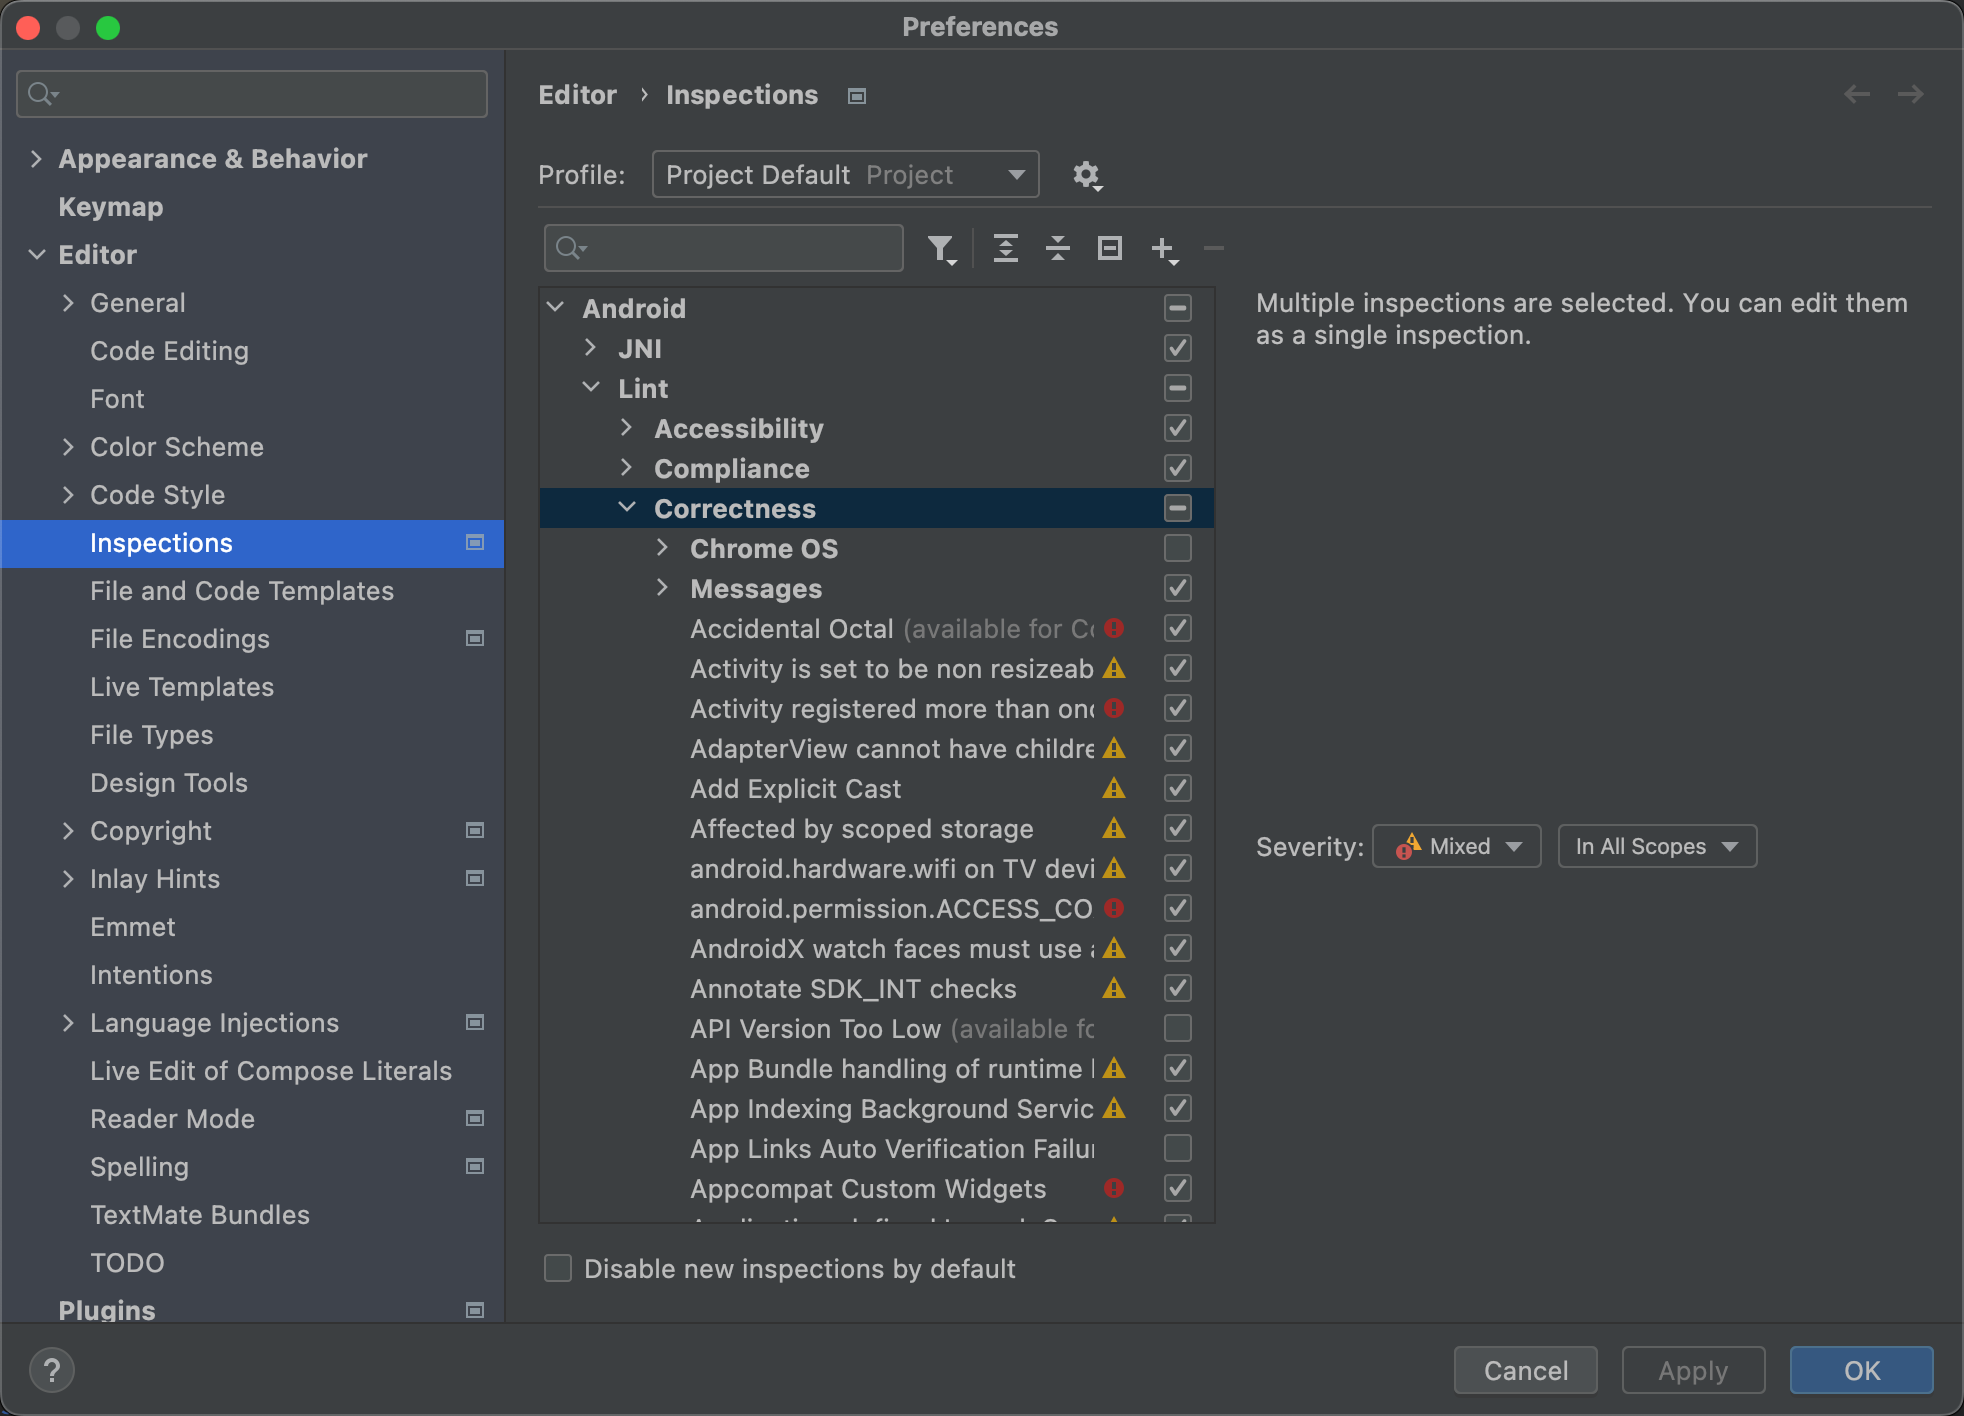The height and width of the screenshot is (1416, 1964).
Task: Click the expand all inspections icon
Action: 1005,248
